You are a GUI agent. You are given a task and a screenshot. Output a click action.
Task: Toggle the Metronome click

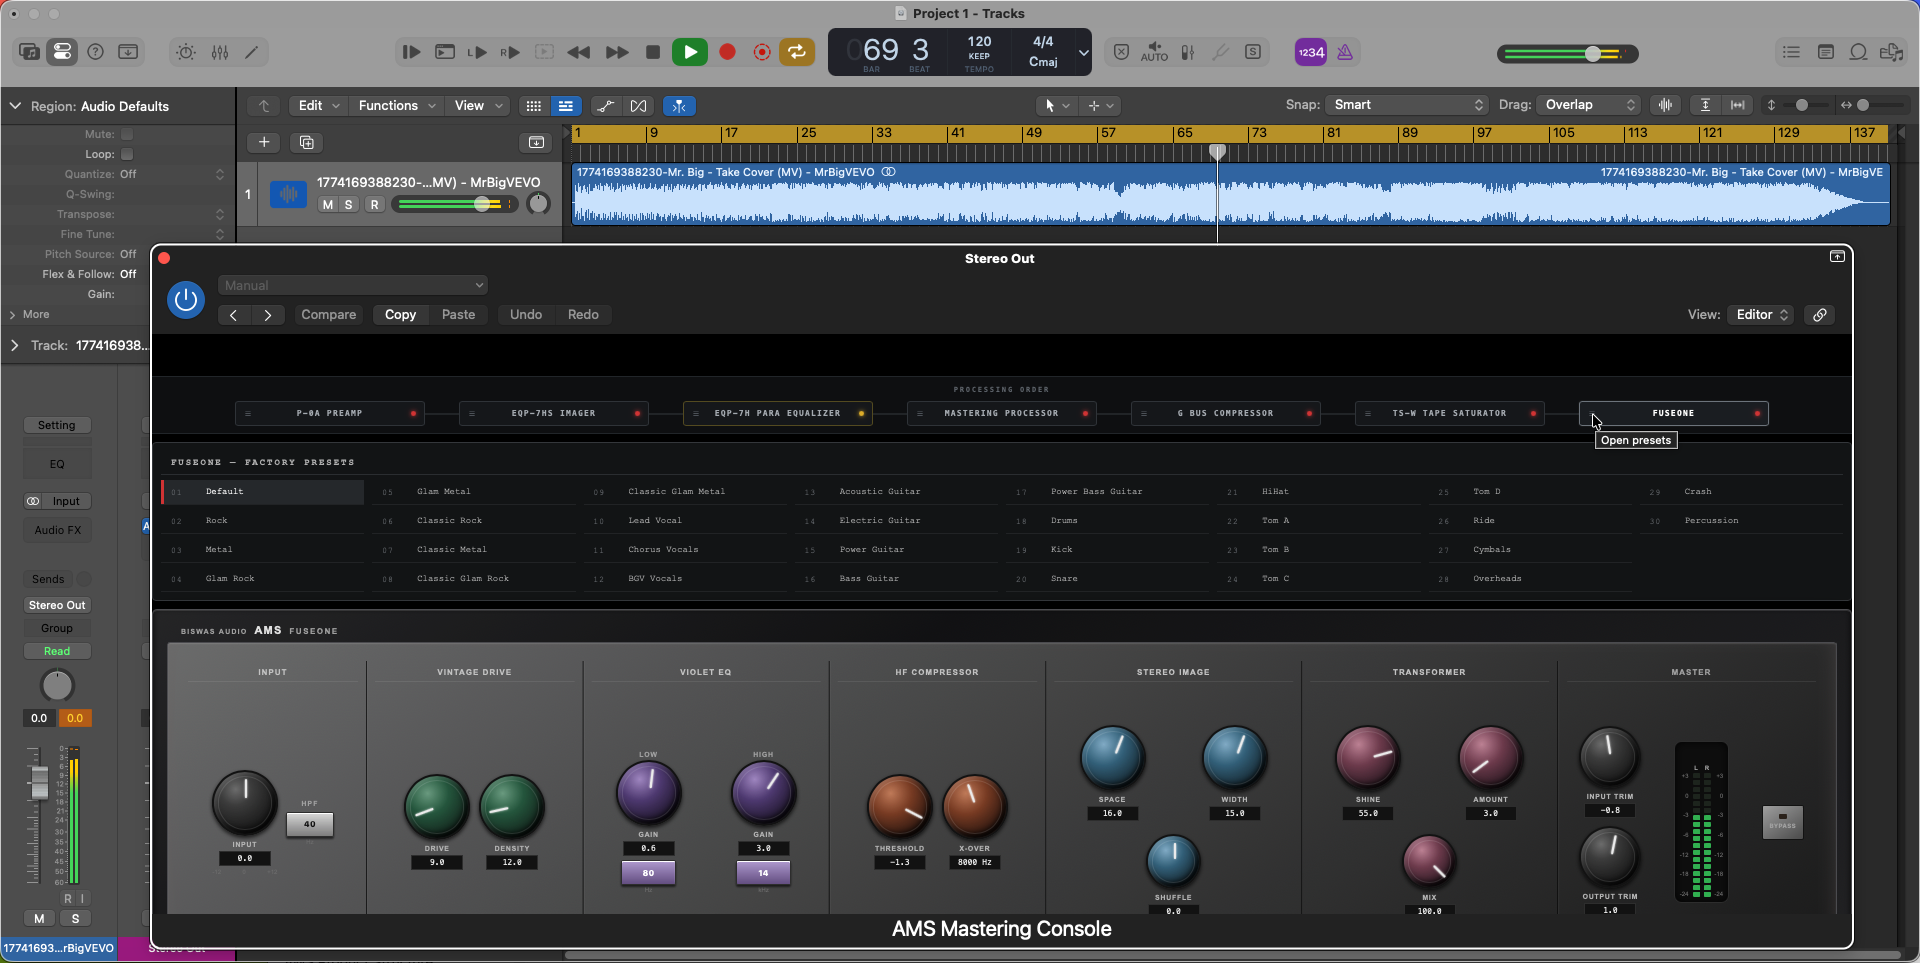[1345, 52]
